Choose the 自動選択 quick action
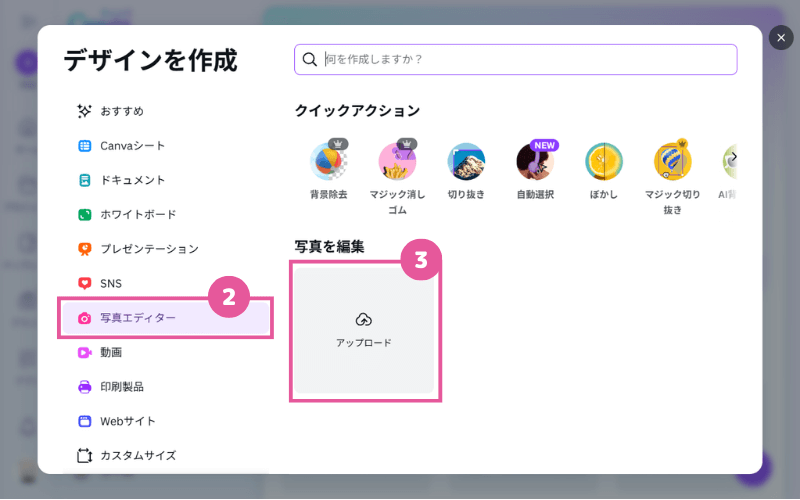This screenshot has height=500, width=800. coord(535,162)
